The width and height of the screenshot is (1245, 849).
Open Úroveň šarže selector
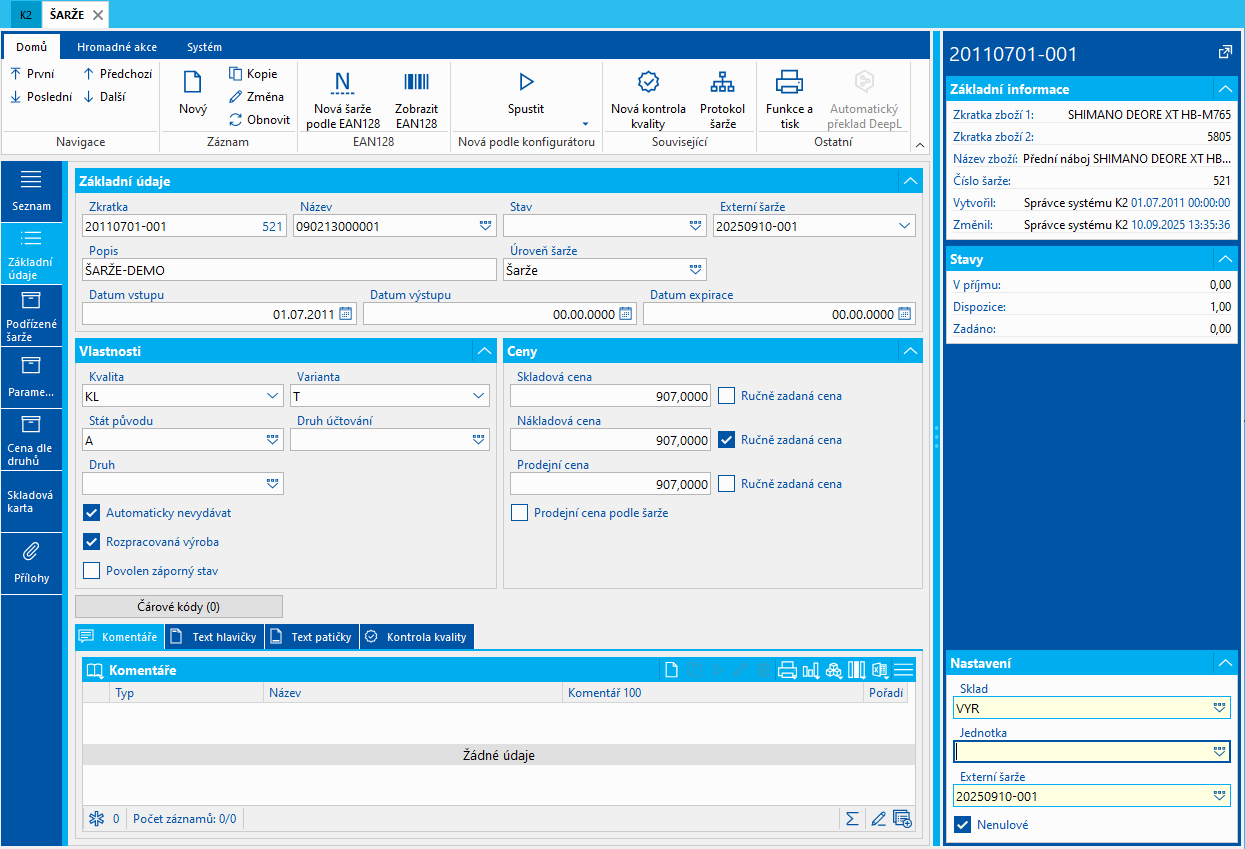[x=696, y=270]
